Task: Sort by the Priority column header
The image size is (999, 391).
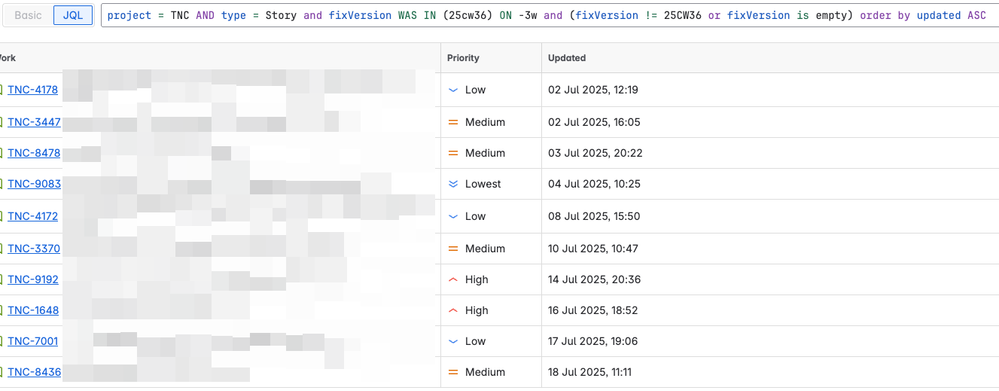Action: click(463, 58)
